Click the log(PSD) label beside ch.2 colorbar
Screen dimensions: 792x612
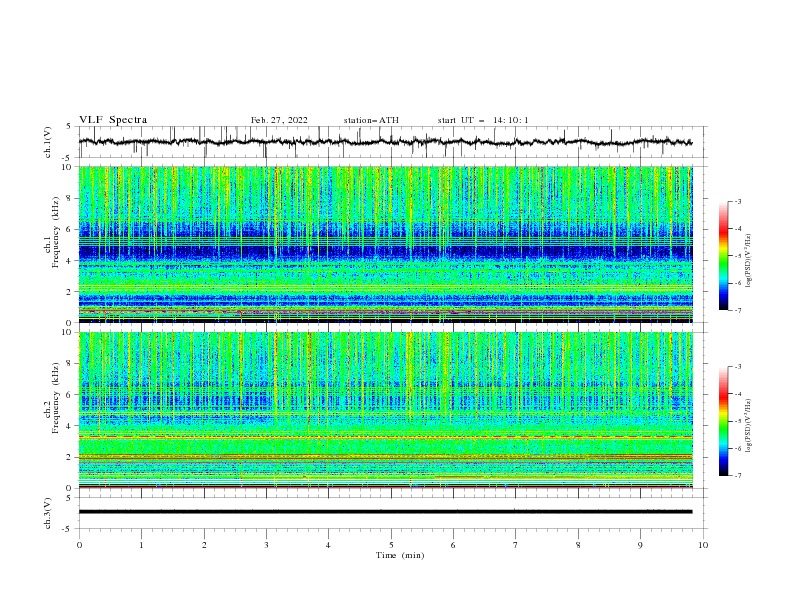point(749,425)
